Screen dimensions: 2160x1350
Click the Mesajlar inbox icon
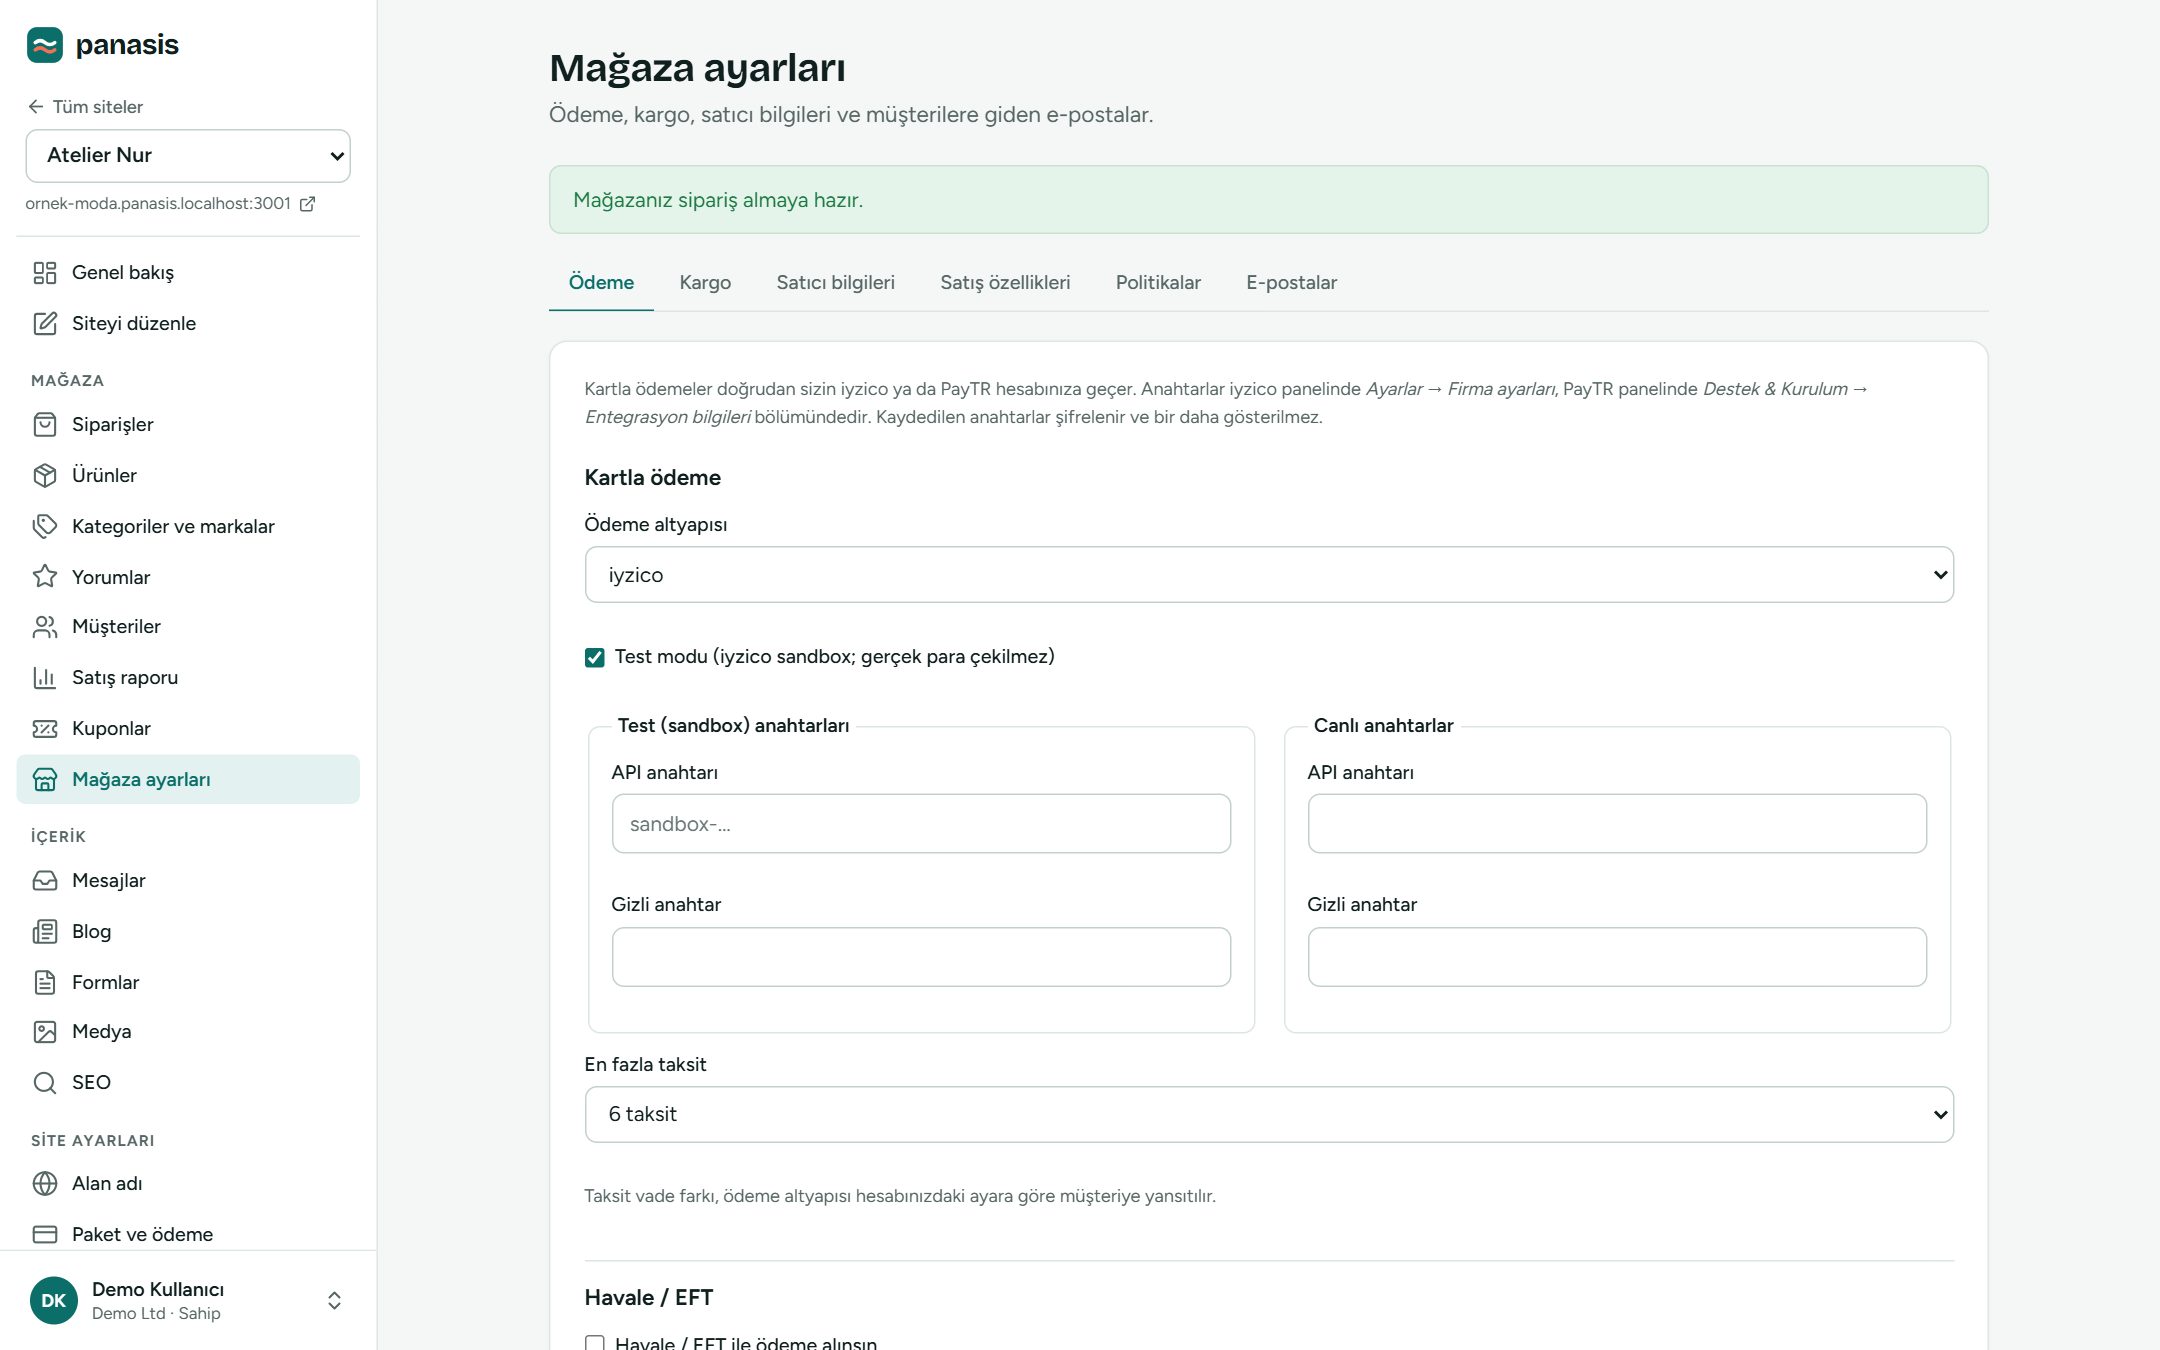(x=45, y=881)
